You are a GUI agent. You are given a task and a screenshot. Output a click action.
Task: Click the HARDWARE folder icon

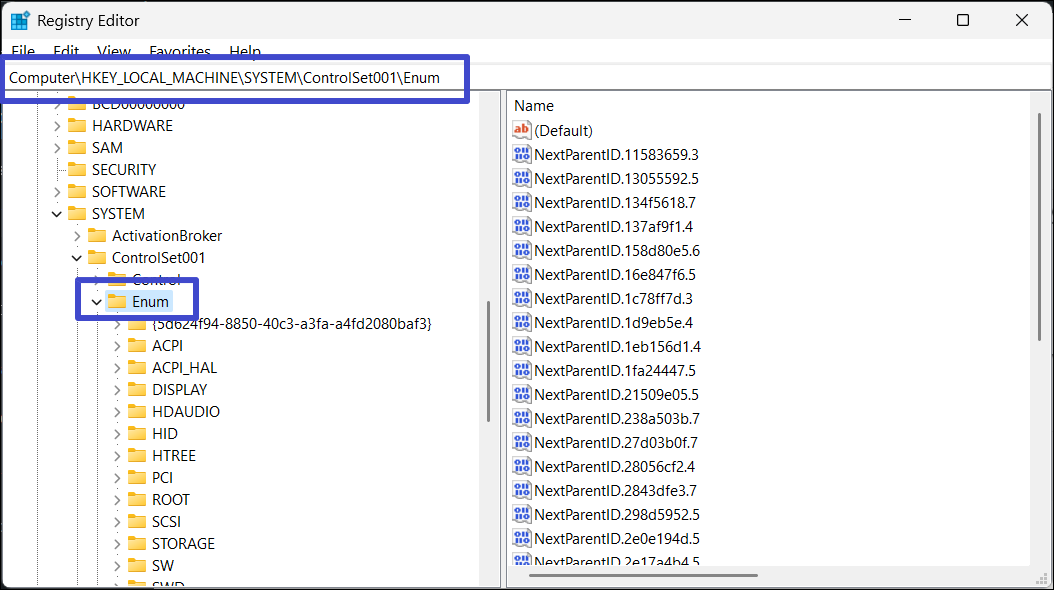[77, 126]
